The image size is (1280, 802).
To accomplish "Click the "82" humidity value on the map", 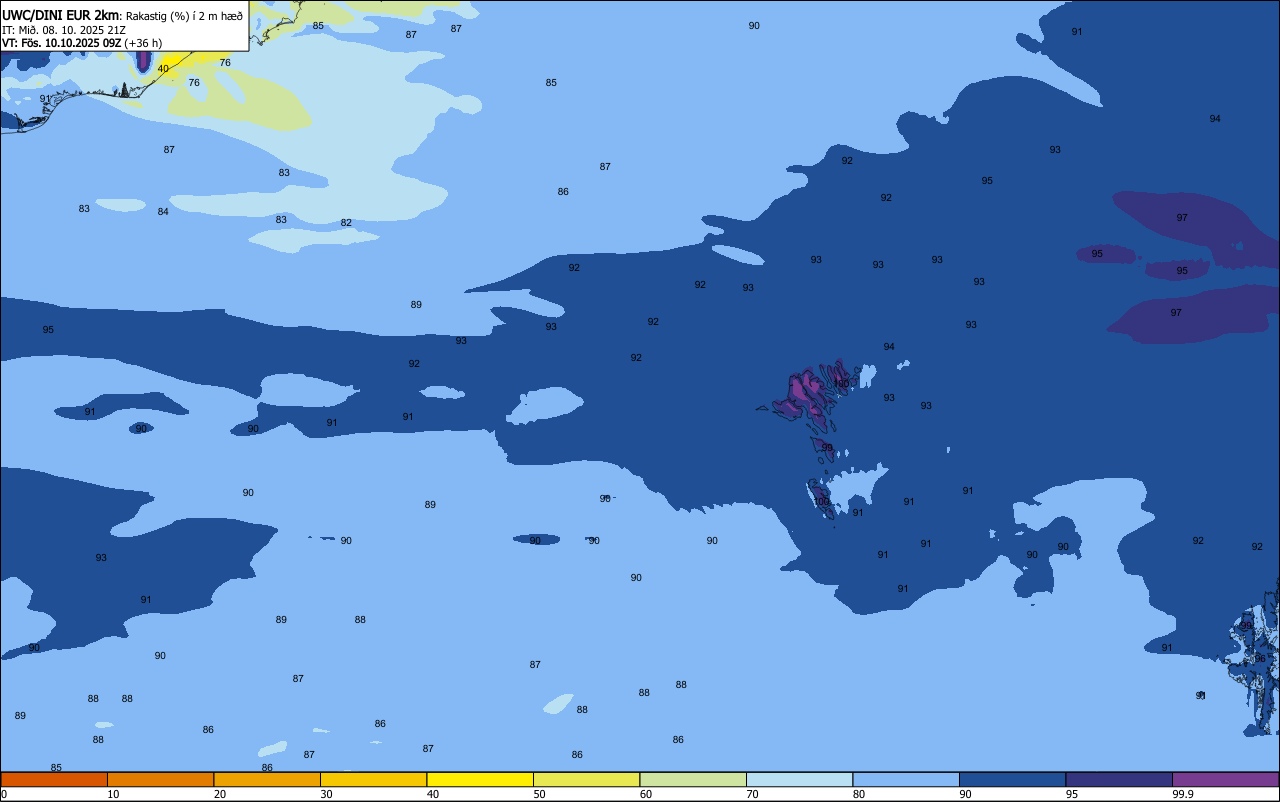I will pos(346,223).
